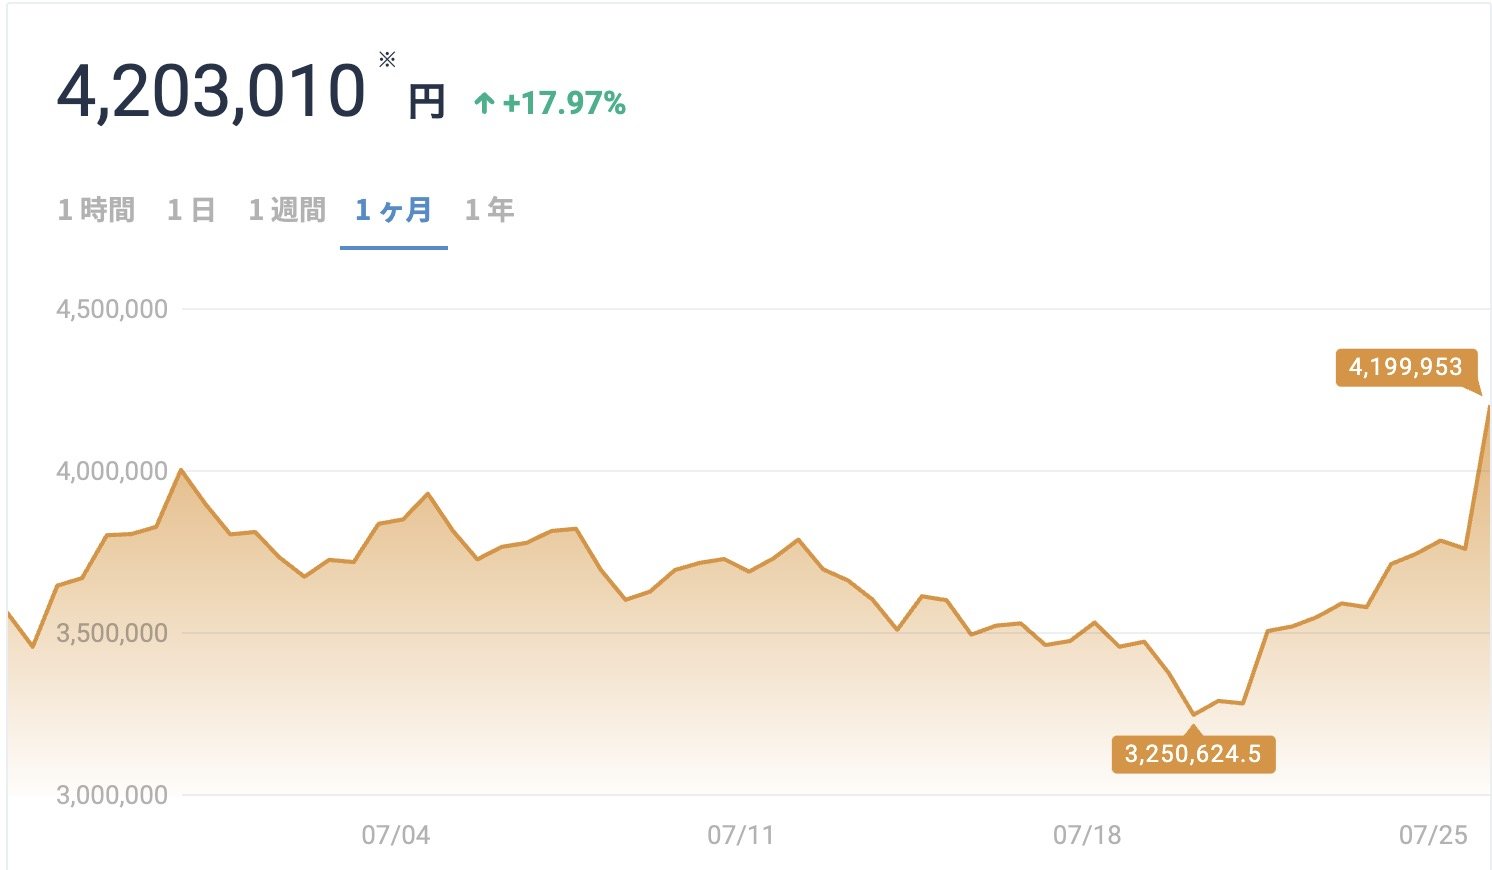Click the 4,199,953 peak price tooltip
This screenshot has width=1492, height=870.
point(1406,368)
